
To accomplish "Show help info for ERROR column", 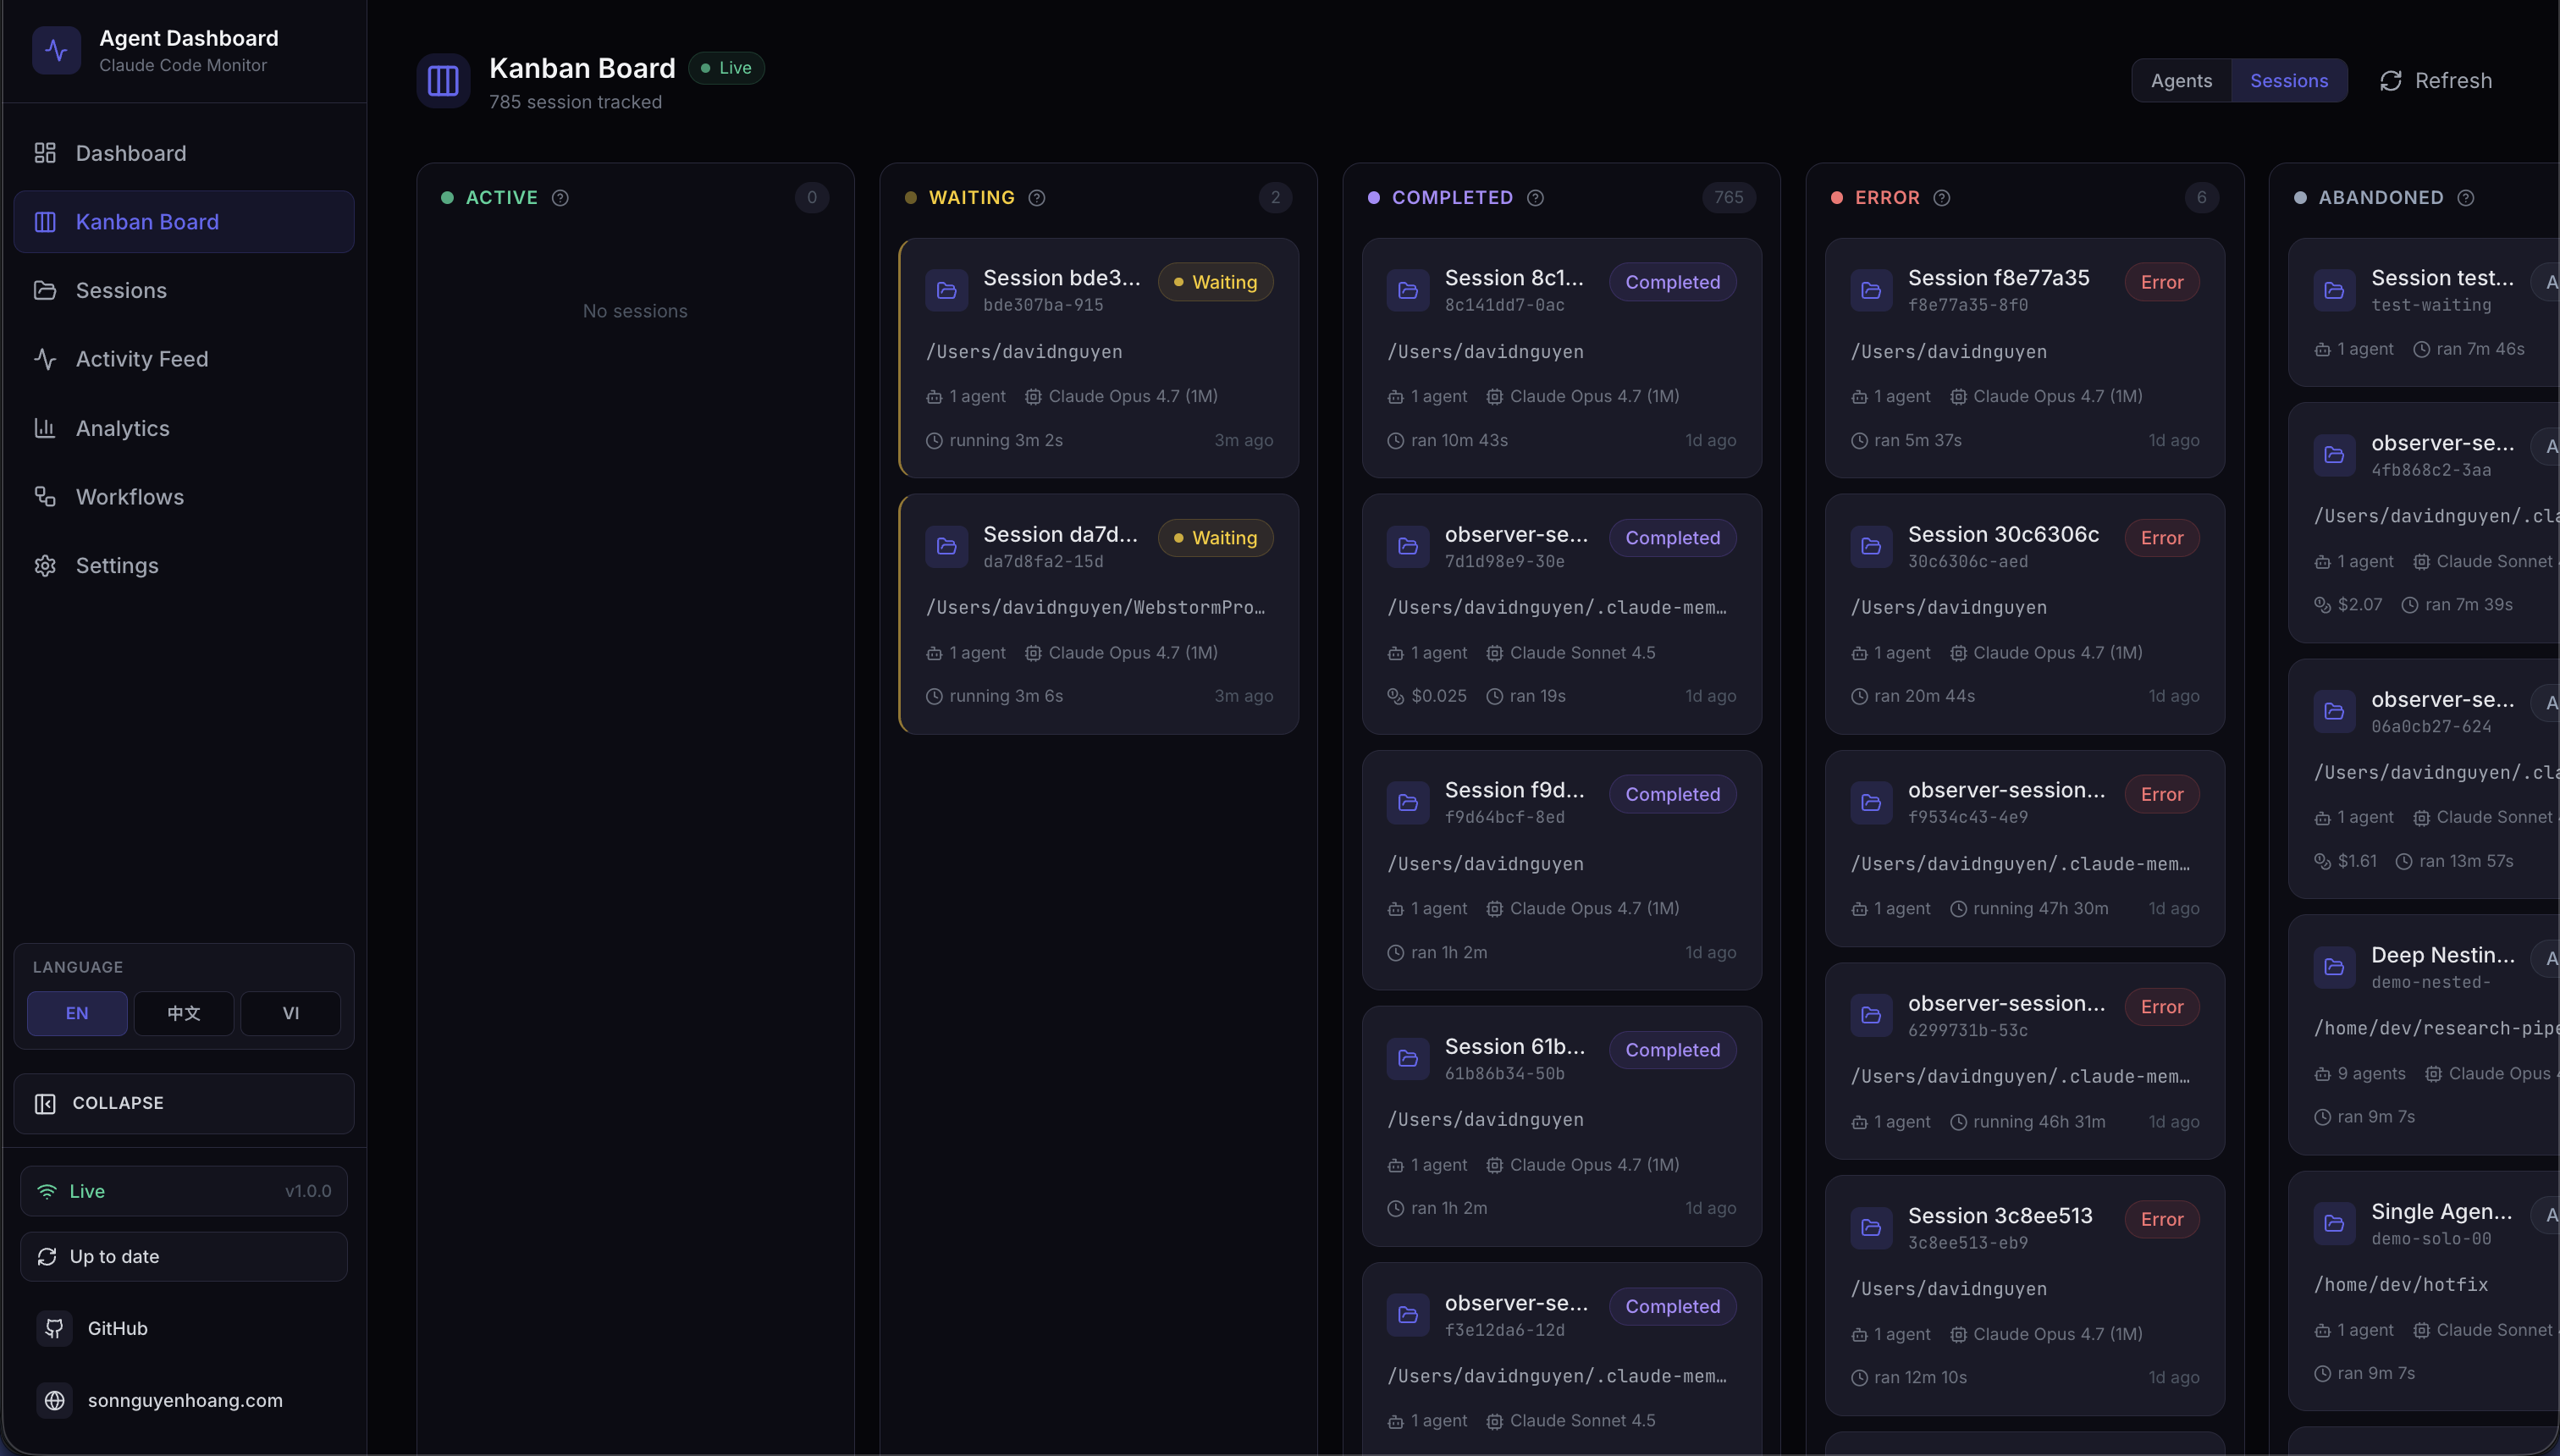I will (1941, 198).
